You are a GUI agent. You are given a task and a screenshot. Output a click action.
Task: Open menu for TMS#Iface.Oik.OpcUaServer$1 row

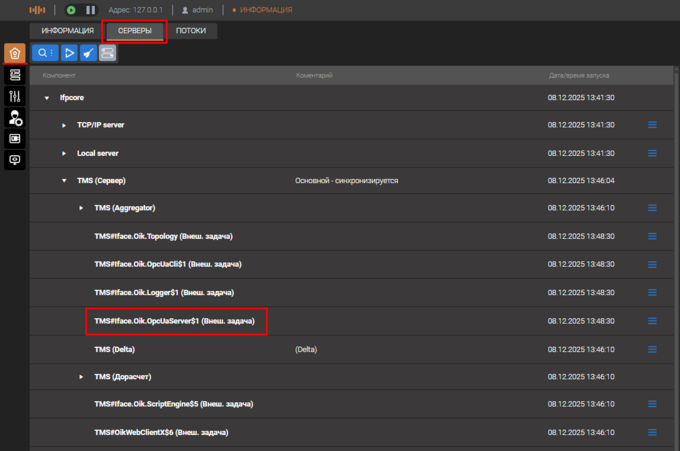[652, 320]
